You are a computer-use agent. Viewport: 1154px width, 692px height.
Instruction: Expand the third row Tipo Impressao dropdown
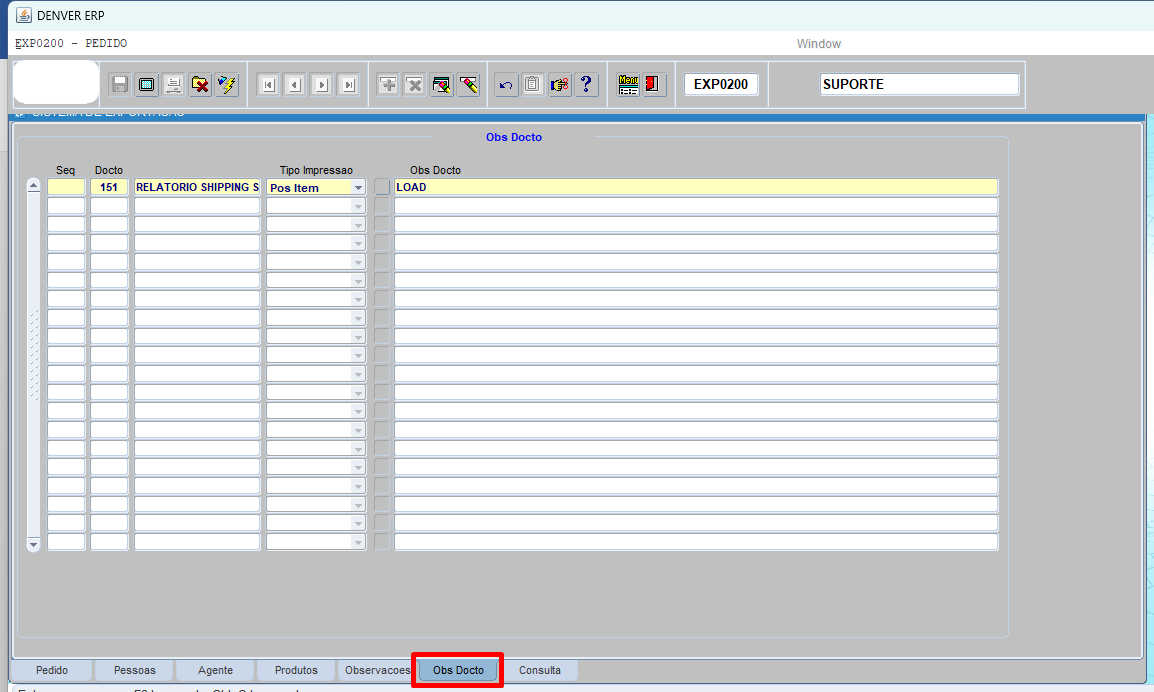coord(358,225)
